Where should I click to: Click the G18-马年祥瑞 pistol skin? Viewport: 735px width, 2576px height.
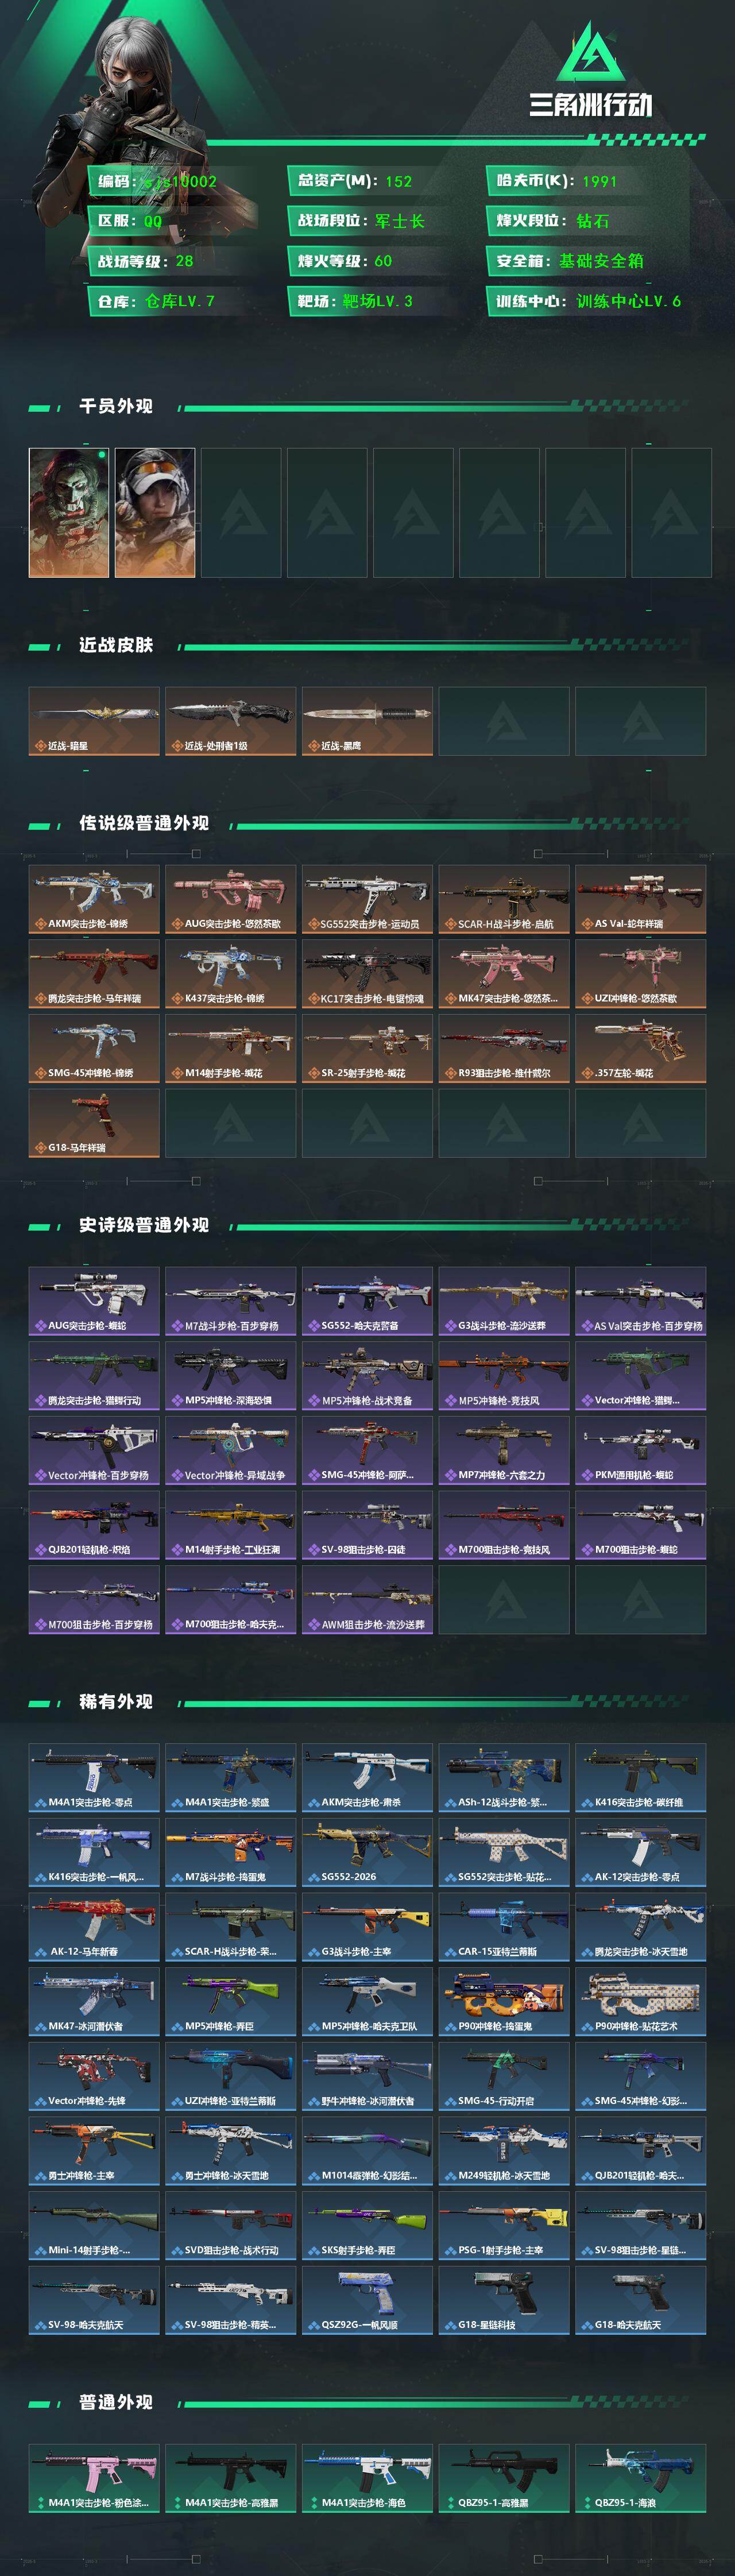tap(94, 1123)
